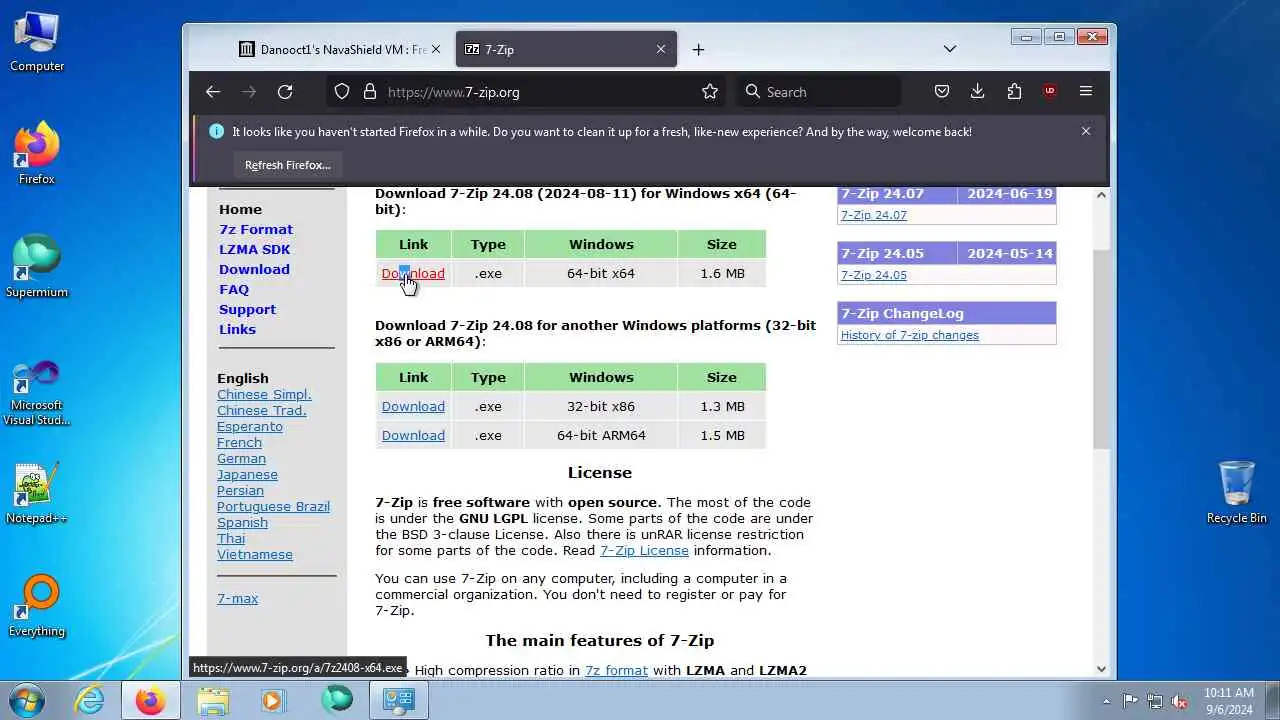Select the Microsoft Visual Studio desktop shortcut
This screenshot has width=1280, height=720.
[37, 391]
